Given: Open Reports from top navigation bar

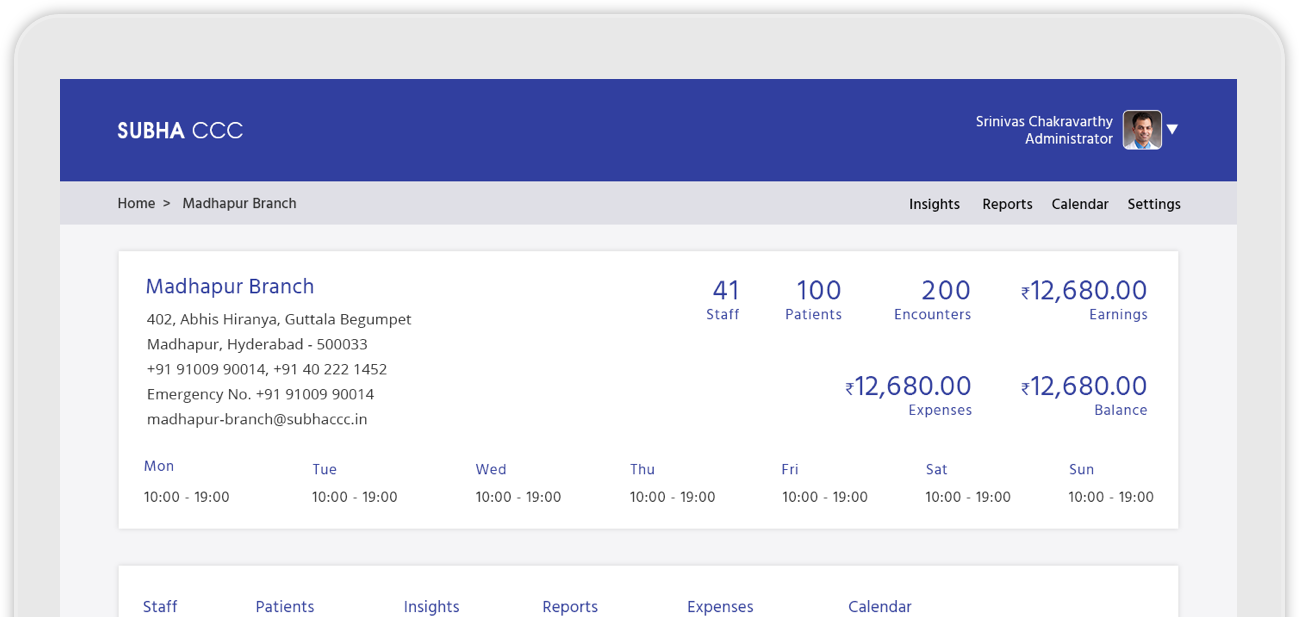Looking at the screenshot, I should pyautogui.click(x=1007, y=204).
